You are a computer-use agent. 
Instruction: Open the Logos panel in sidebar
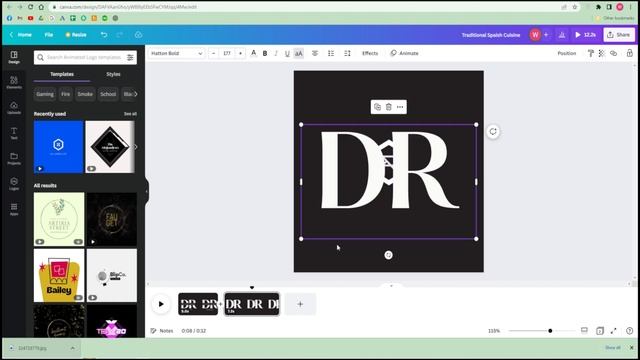14,184
